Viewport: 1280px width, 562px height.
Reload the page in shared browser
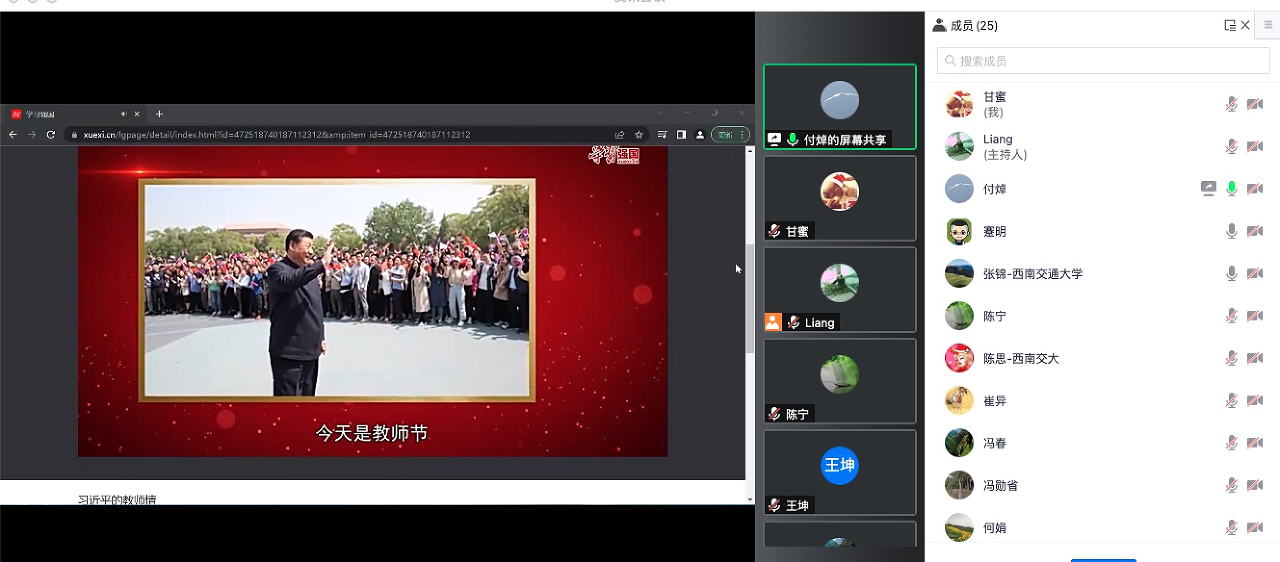(51, 135)
